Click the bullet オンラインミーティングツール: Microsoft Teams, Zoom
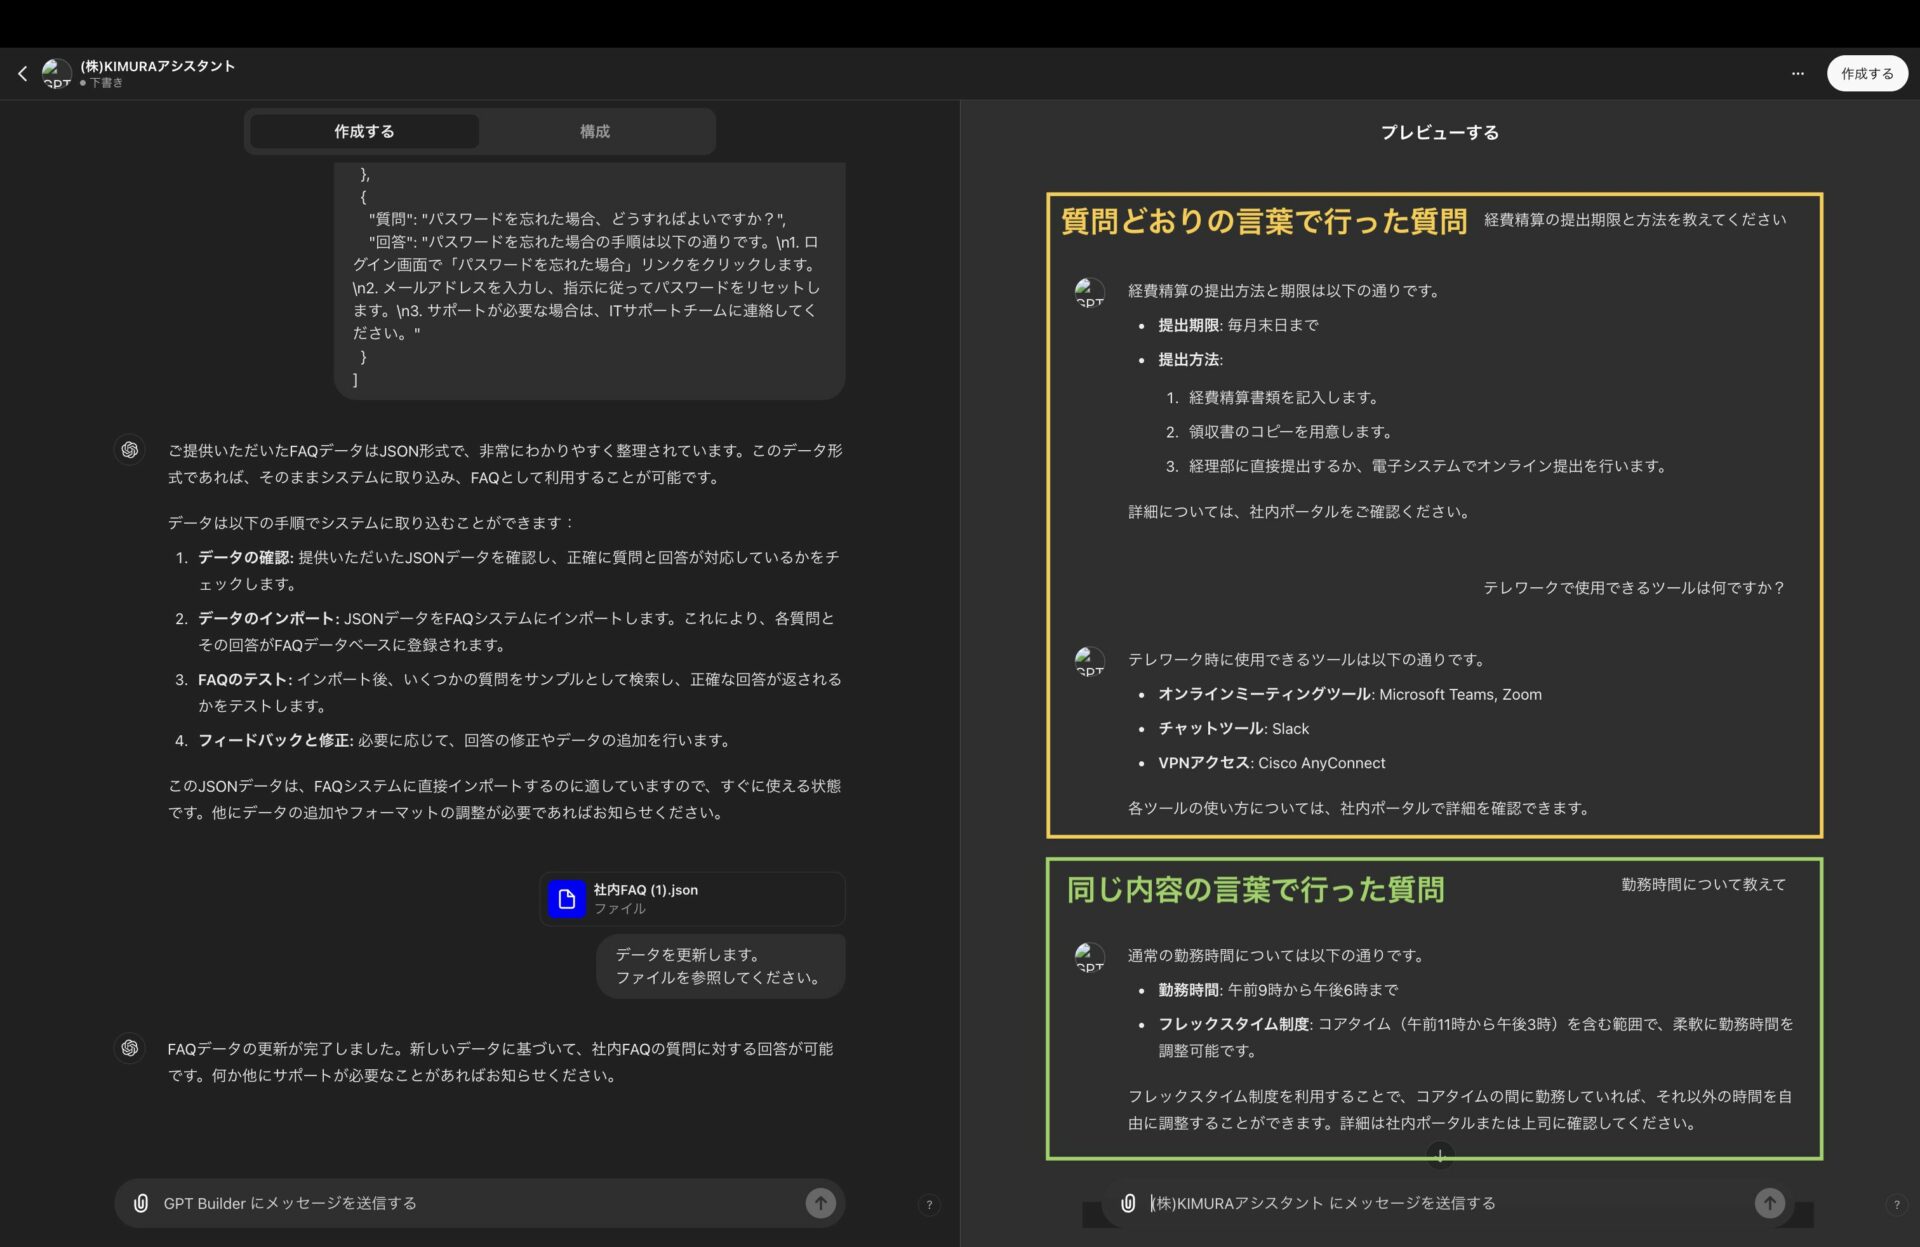 pyautogui.click(x=1349, y=694)
